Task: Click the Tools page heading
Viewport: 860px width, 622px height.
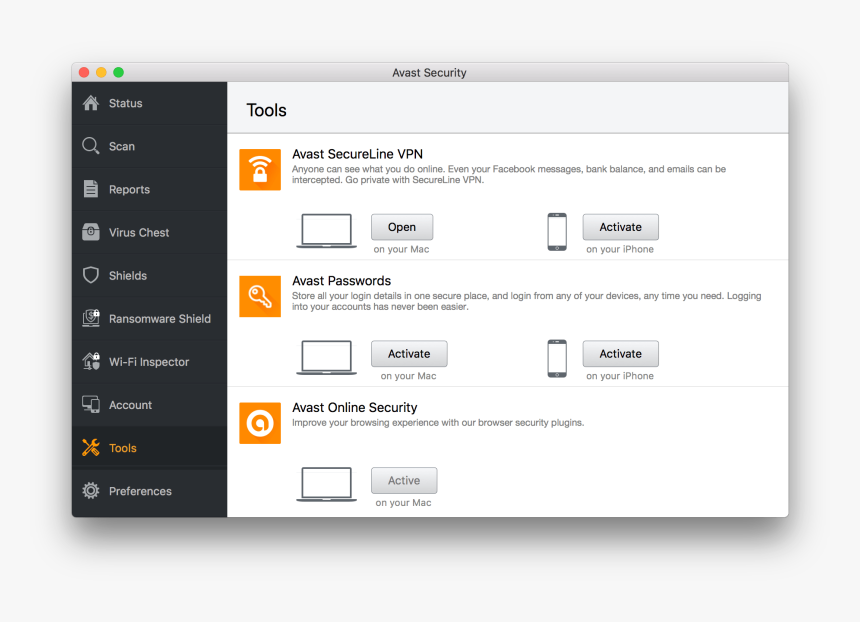Action: pos(267,110)
